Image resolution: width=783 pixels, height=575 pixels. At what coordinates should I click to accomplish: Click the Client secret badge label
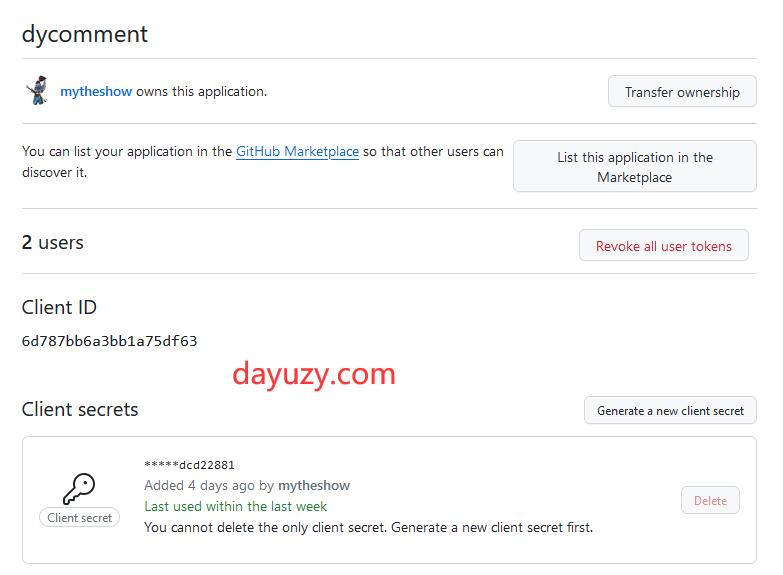tap(80, 518)
